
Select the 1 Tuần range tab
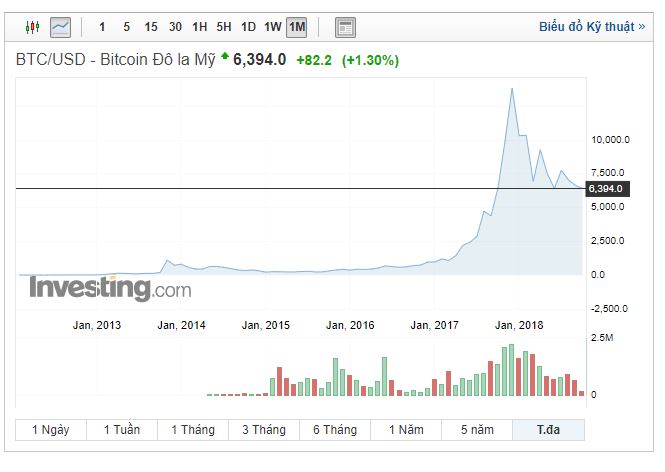click(x=122, y=430)
